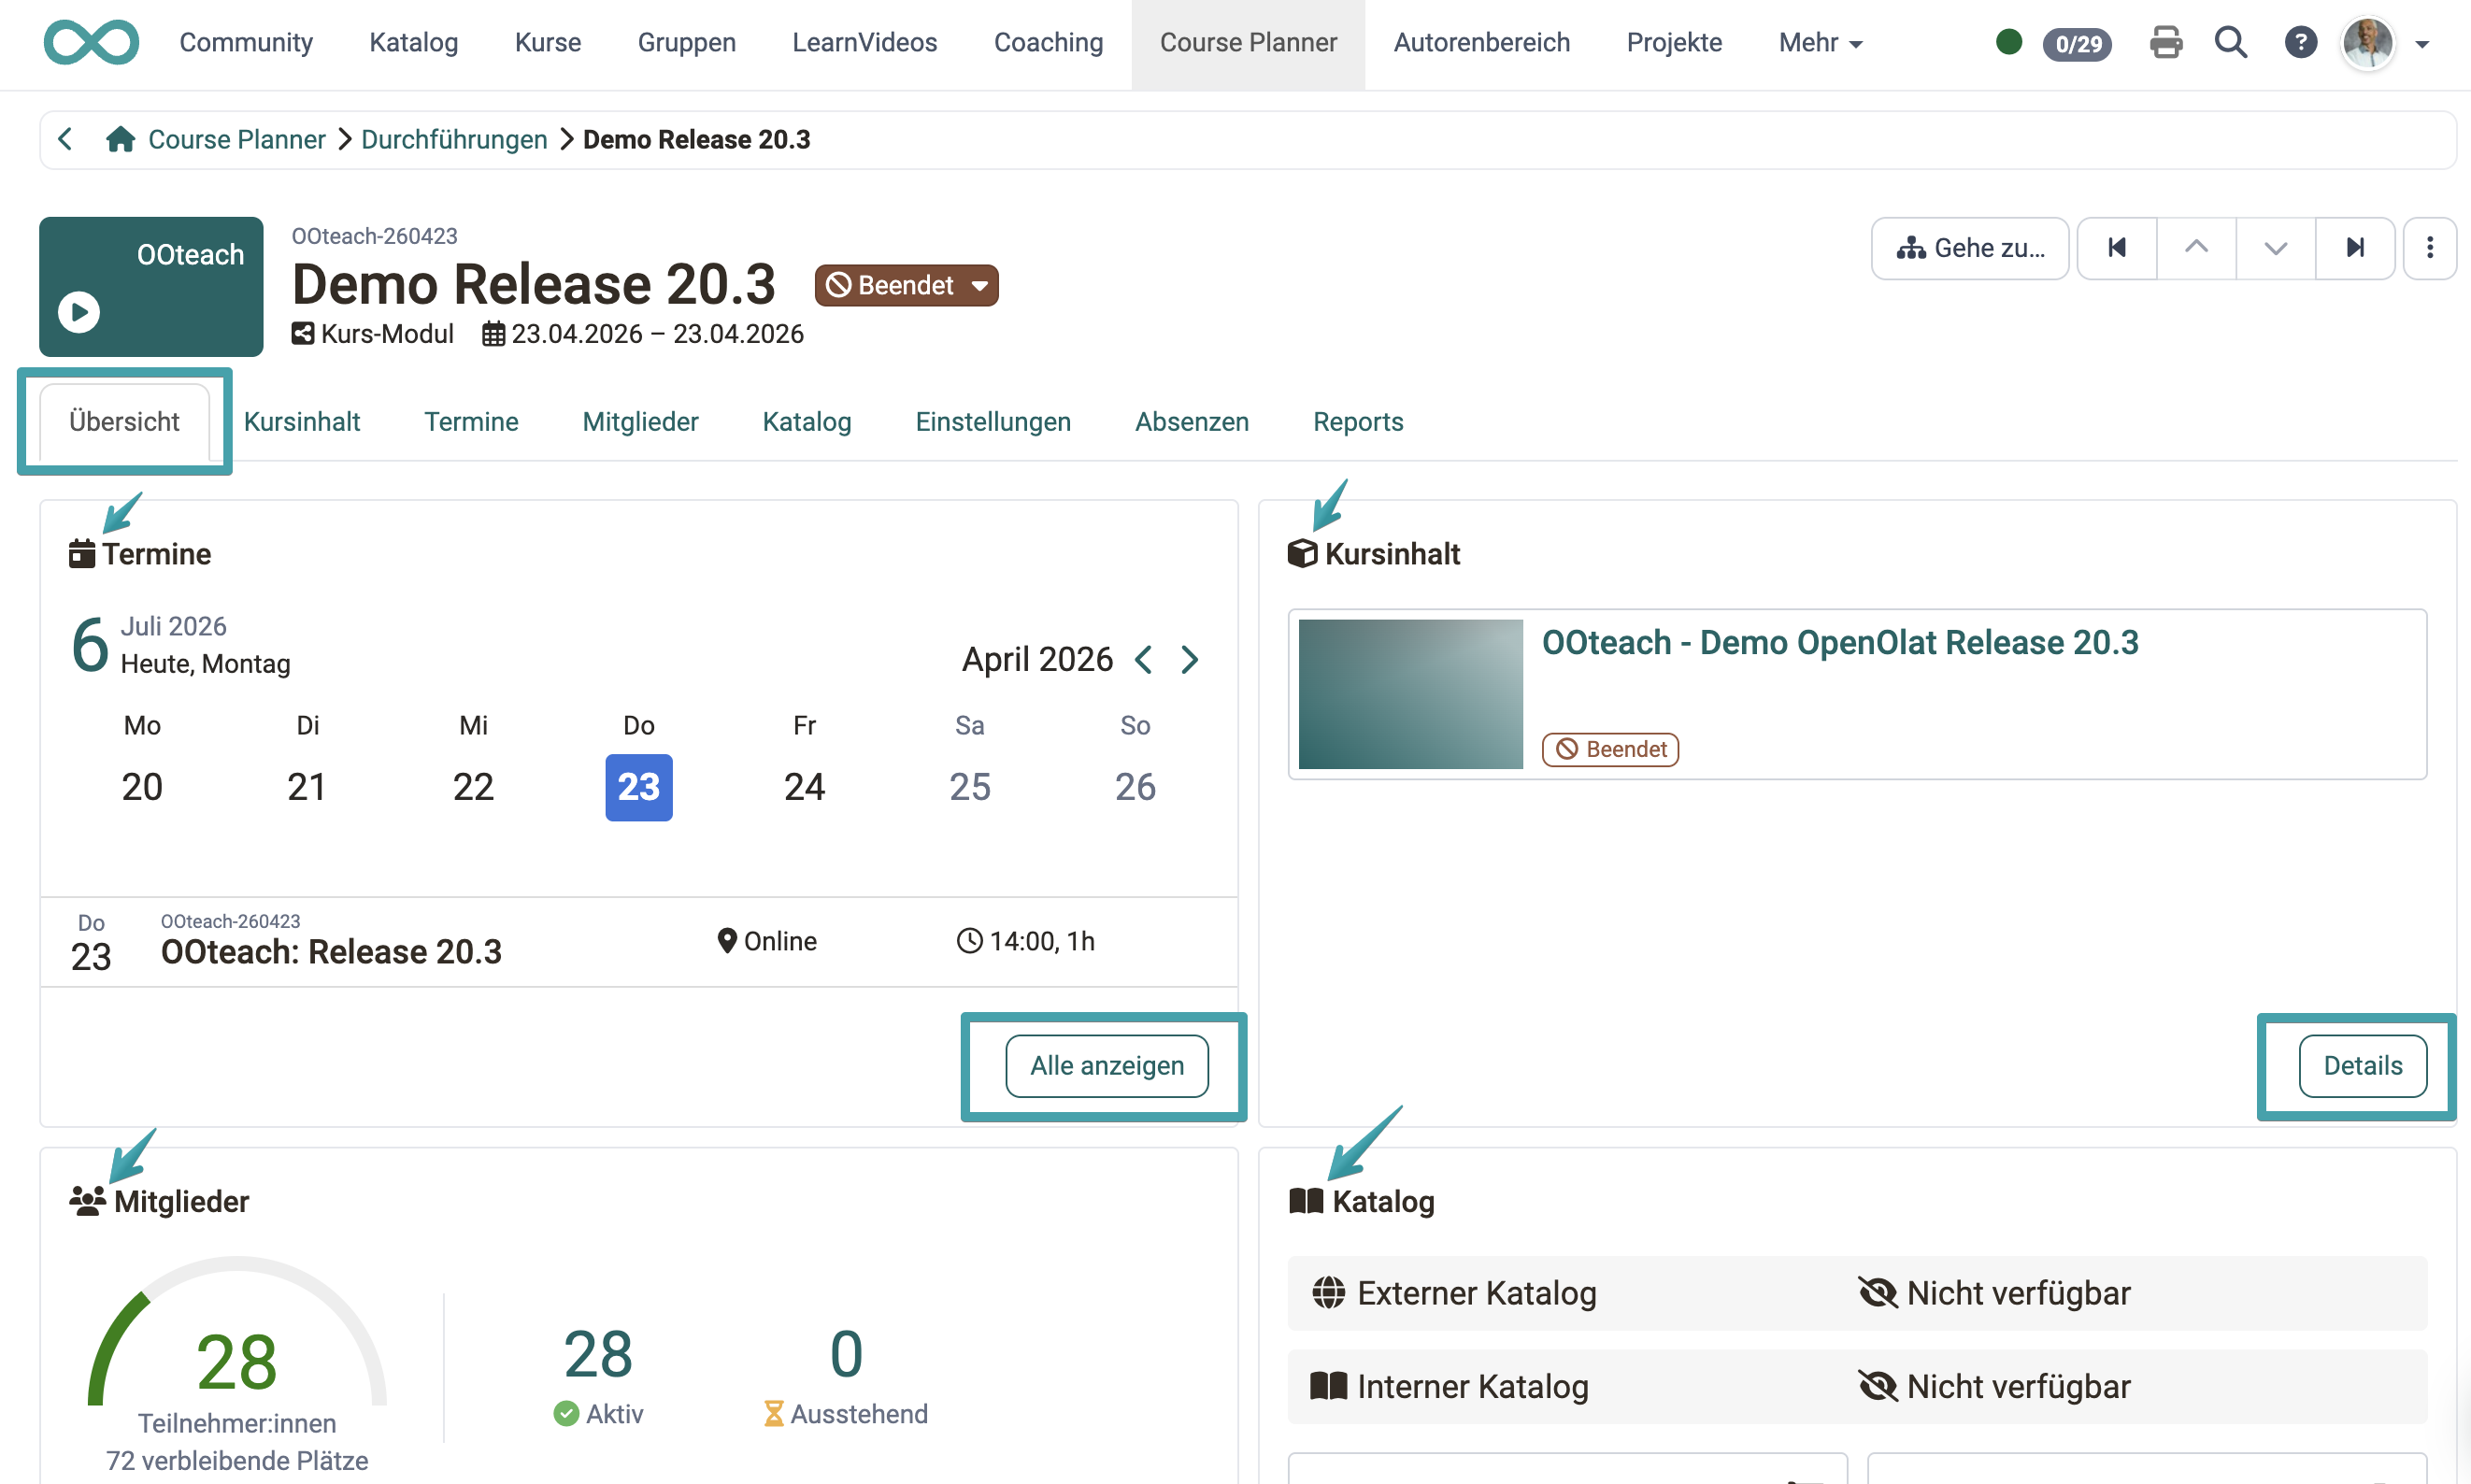Click the Mitglieder people heading icon
2471x1484 pixels.
point(88,1201)
